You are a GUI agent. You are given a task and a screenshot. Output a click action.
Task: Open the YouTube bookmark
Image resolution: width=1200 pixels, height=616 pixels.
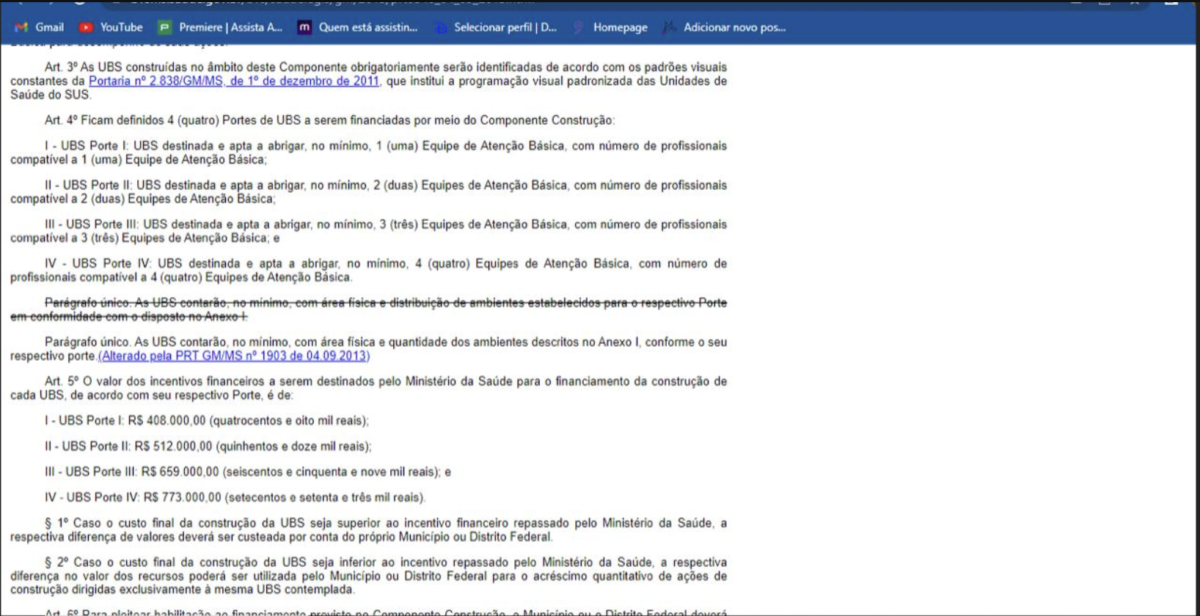pyautogui.click(x=112, y=27)
